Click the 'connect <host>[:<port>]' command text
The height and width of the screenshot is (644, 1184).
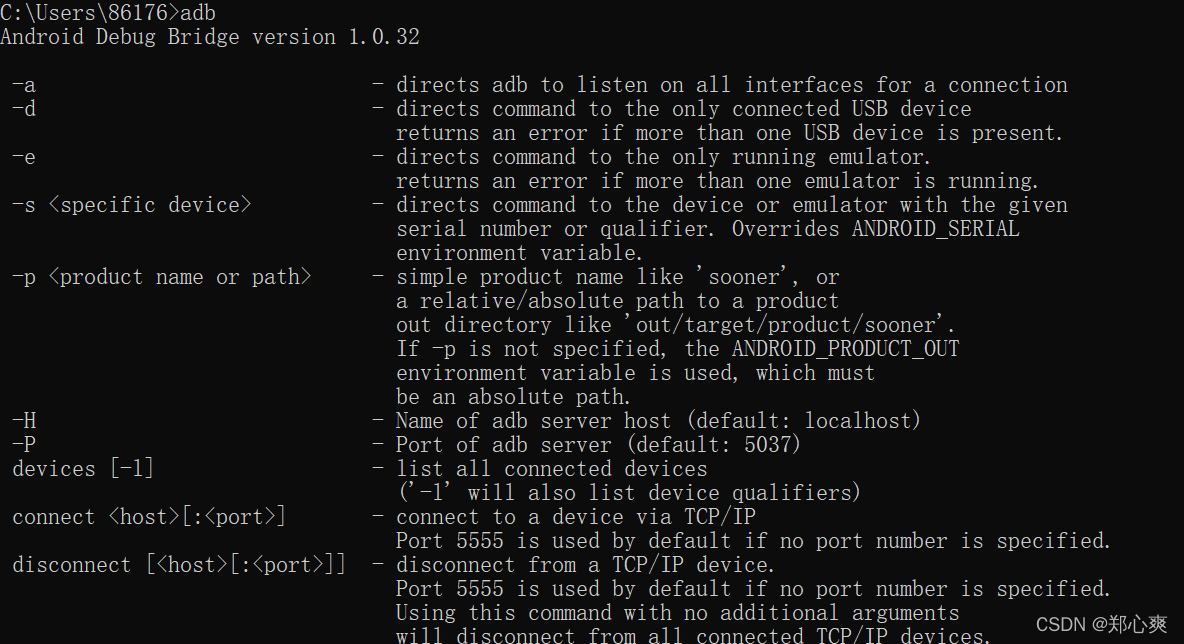click(x=149, y=518)
